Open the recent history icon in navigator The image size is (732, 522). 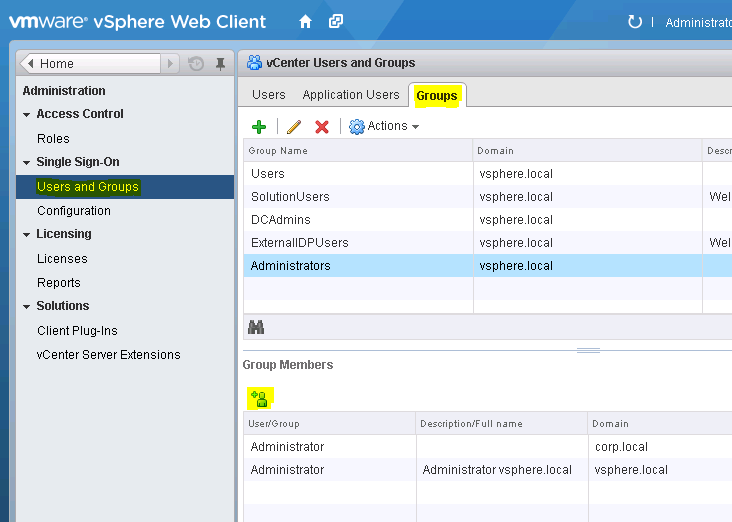pyautogui.click(x=196, y=63)
